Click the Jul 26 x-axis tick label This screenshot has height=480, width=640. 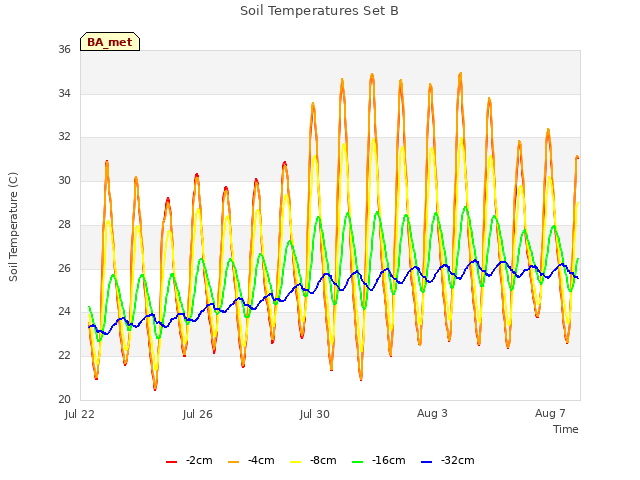(198, 414)
